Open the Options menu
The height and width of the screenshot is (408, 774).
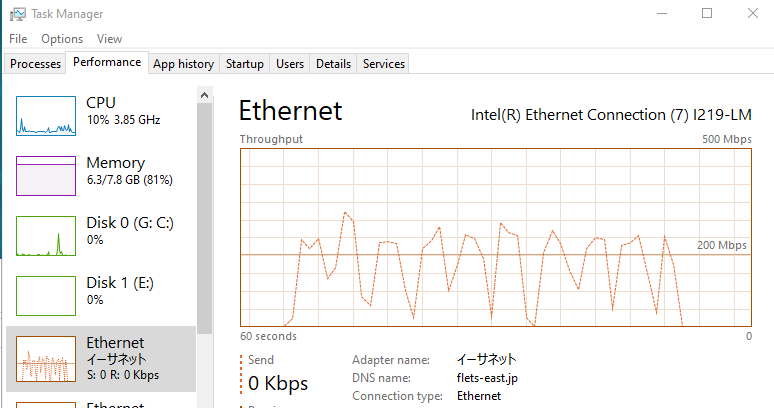pos(62,39)
